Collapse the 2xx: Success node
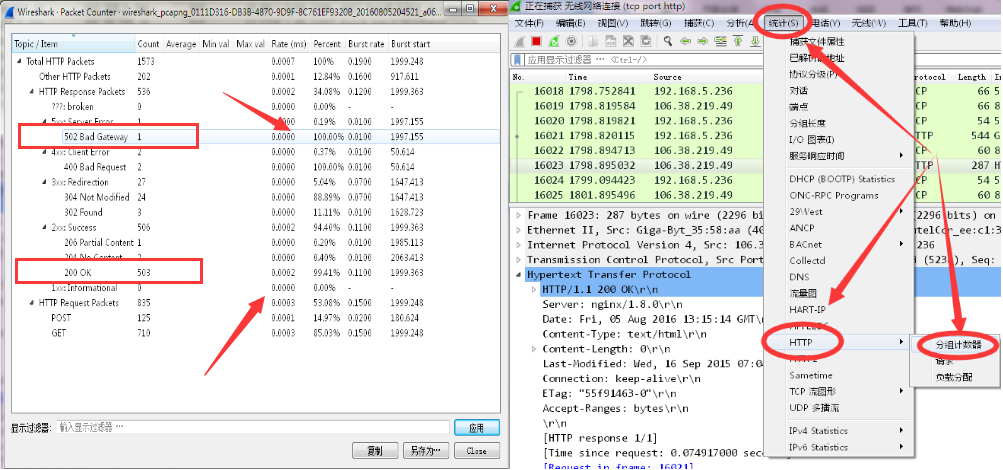This screenshot has width=1003, height=470. coord(45,228)
